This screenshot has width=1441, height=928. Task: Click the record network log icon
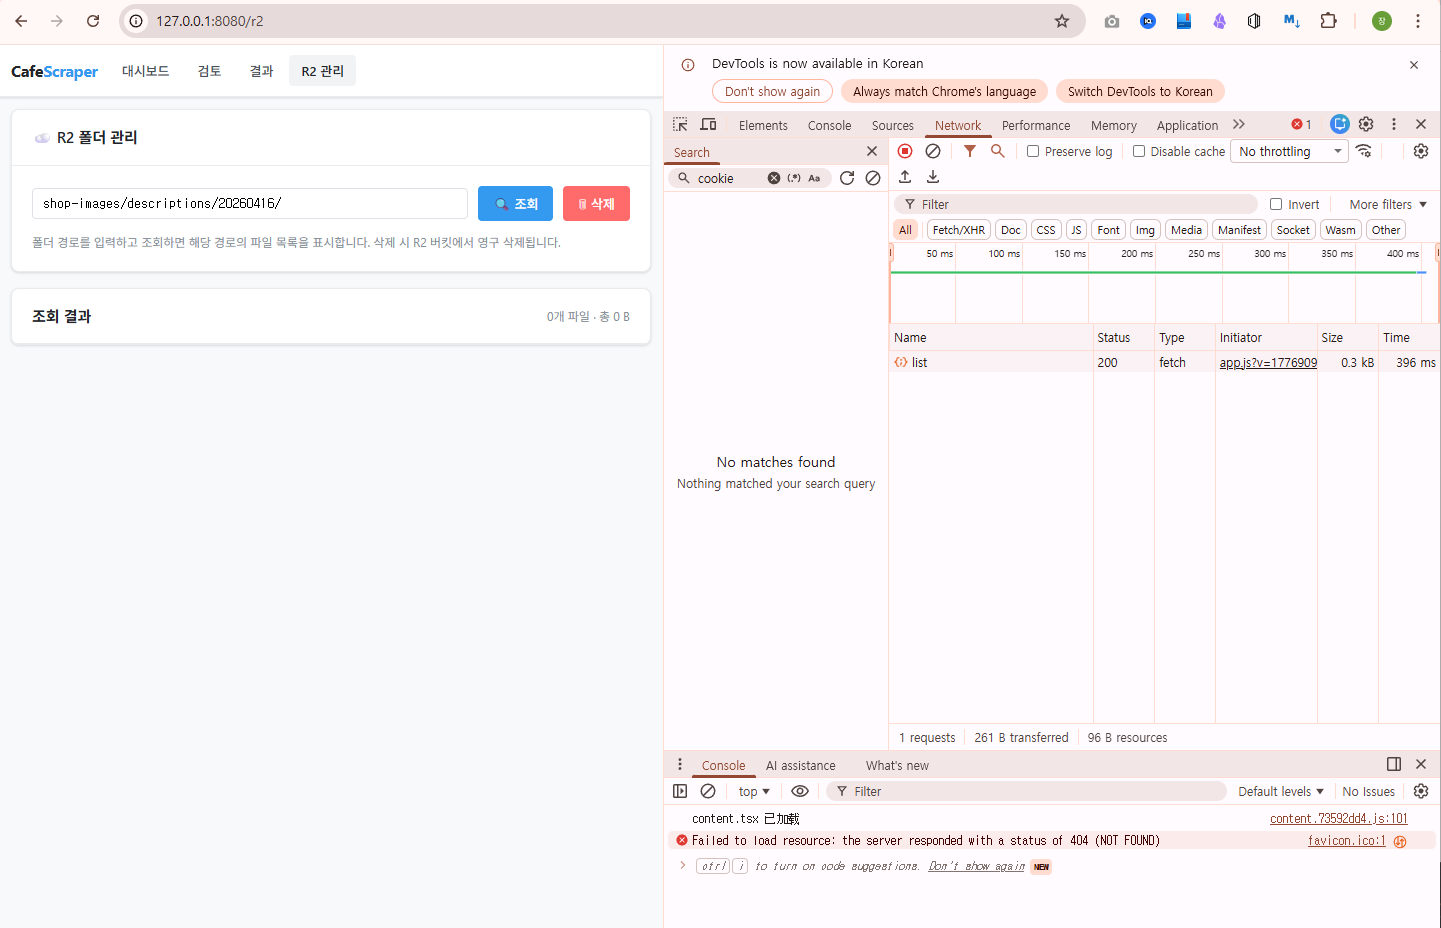click(x=905, y=151)
